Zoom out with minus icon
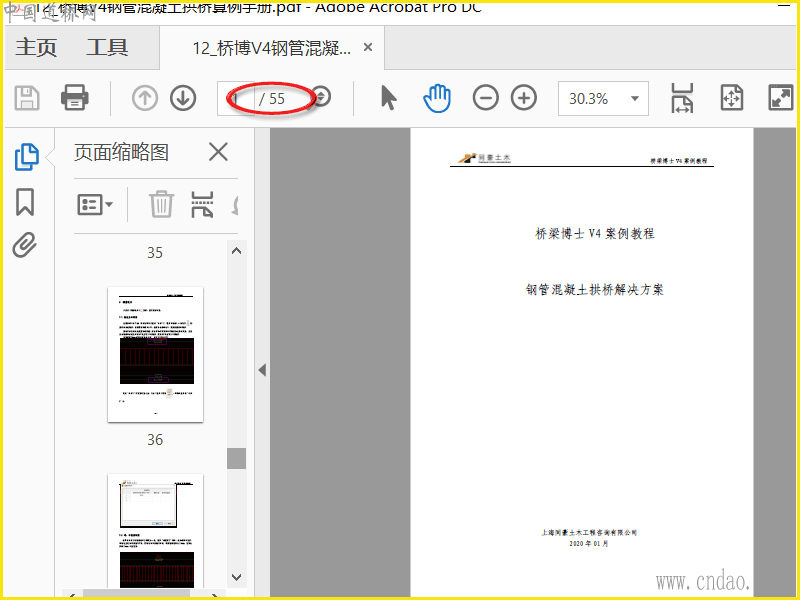Image resolution: width=800 pixels, height=600 pixels. [485, 98]
